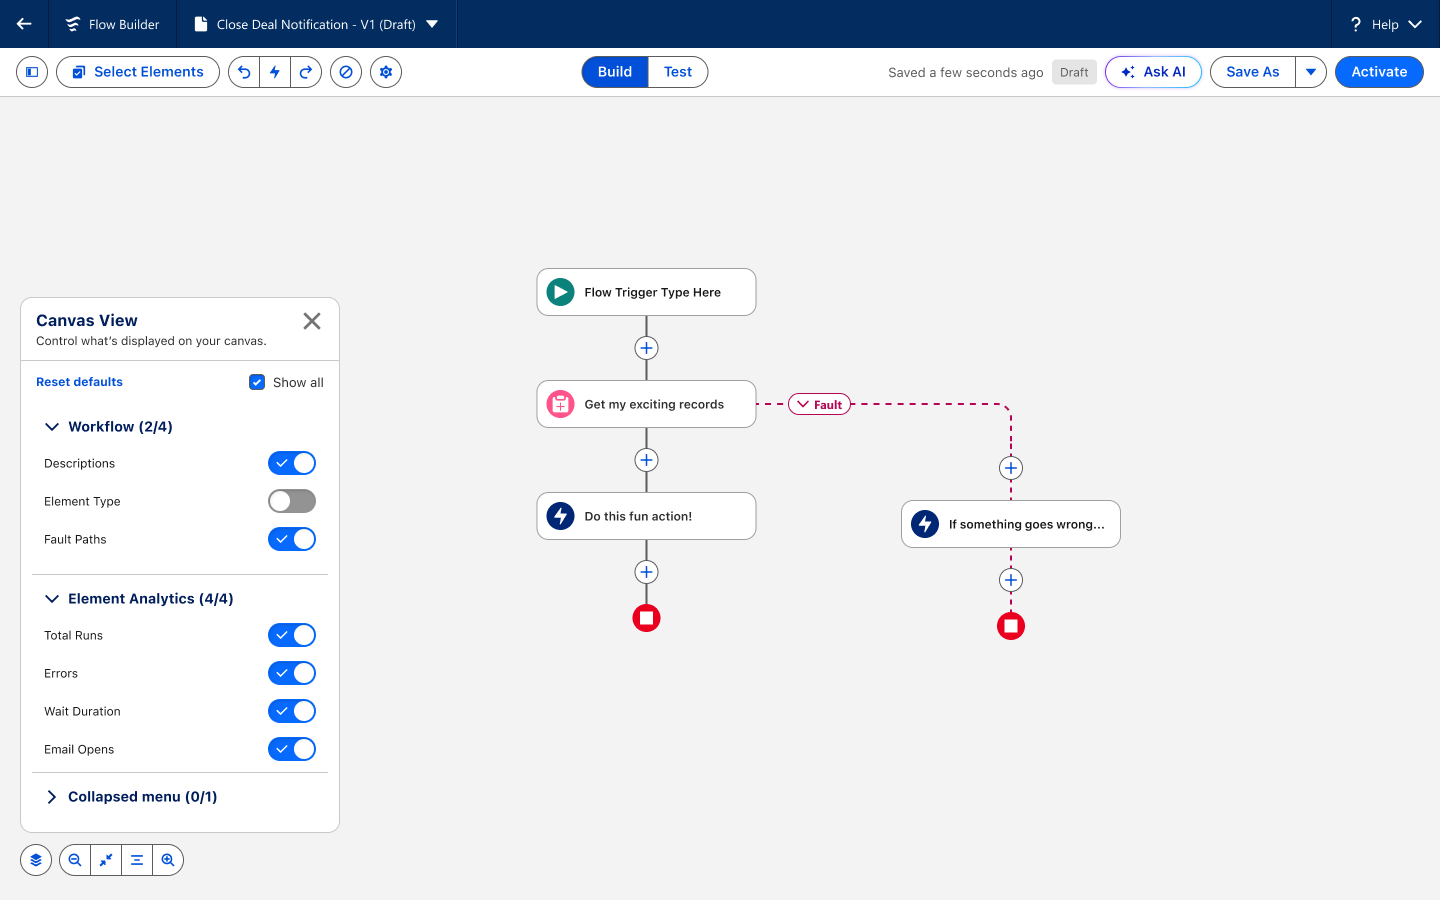Switch to the Test tab
The image size is (1440, 900).
click(x=678, y=72)
